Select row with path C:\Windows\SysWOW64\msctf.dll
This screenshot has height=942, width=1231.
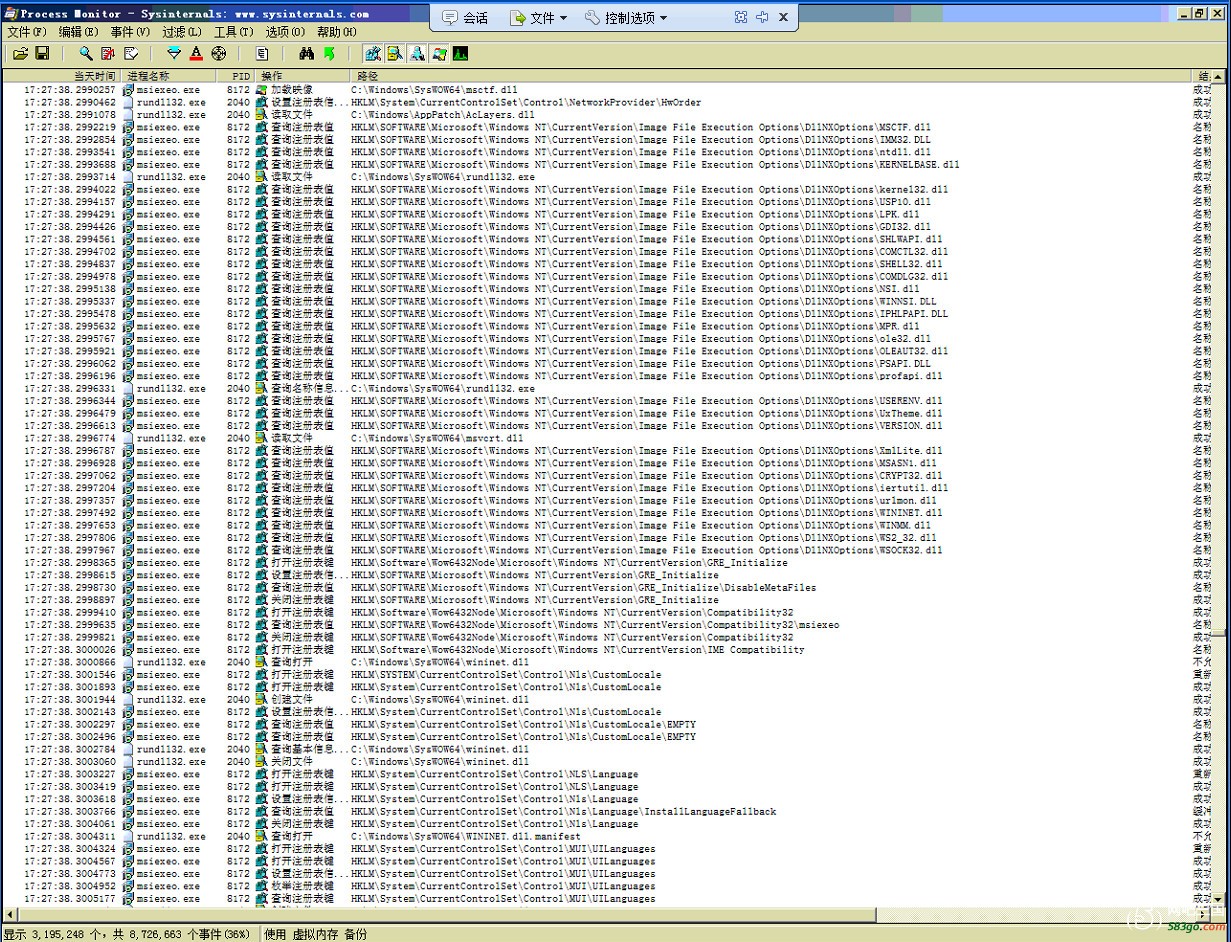pos(607,90)
